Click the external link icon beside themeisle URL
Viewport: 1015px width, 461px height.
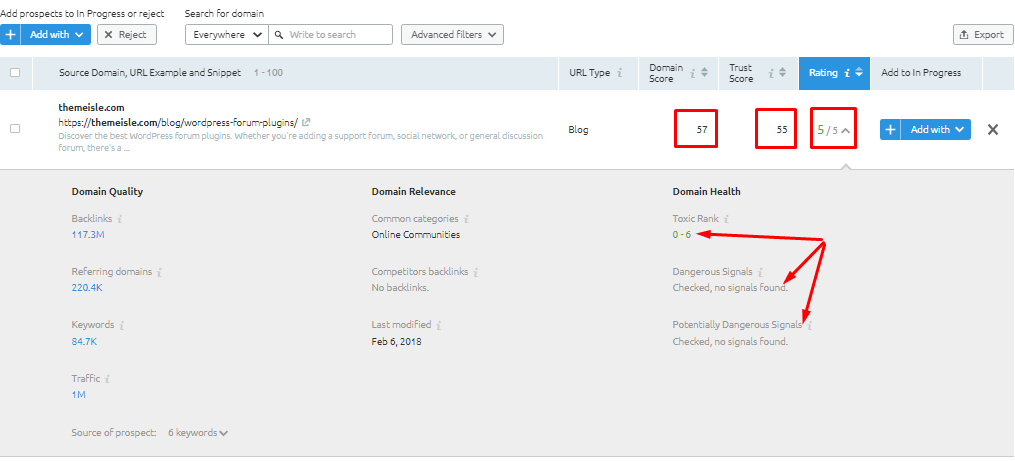click(x=306, y=122)
